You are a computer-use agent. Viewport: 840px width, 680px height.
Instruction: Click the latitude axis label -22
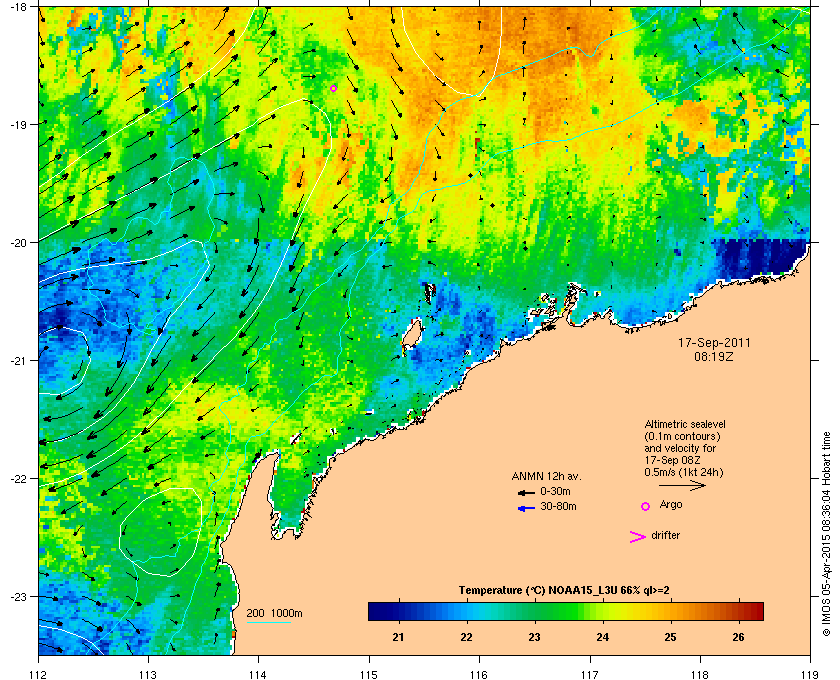pyautogui.click(x=17, y=479)
